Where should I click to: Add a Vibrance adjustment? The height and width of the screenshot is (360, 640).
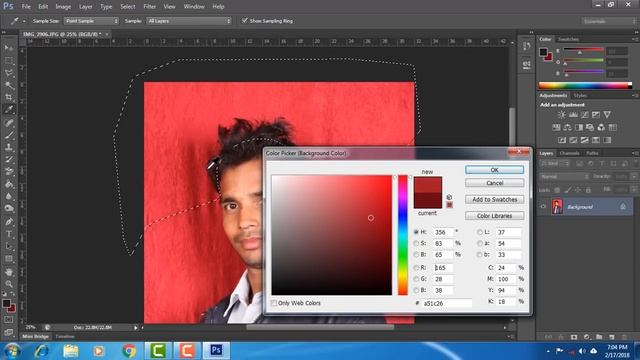pyautogui.click(x=607, y=115)
